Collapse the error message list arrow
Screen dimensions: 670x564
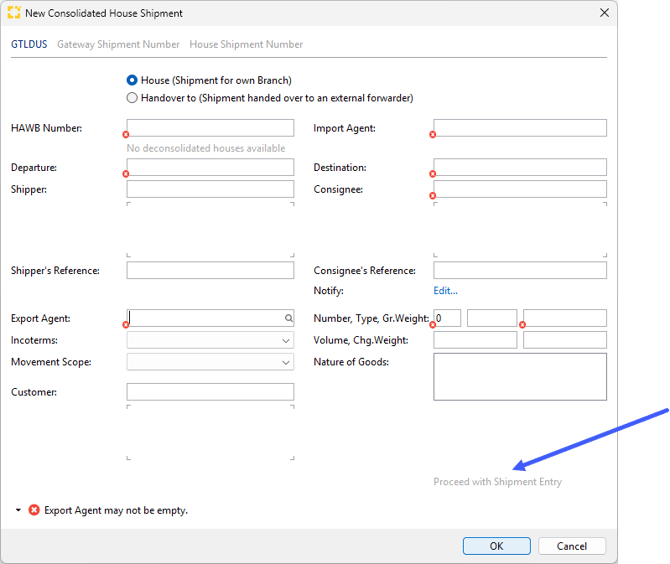(x=18, y=510)
